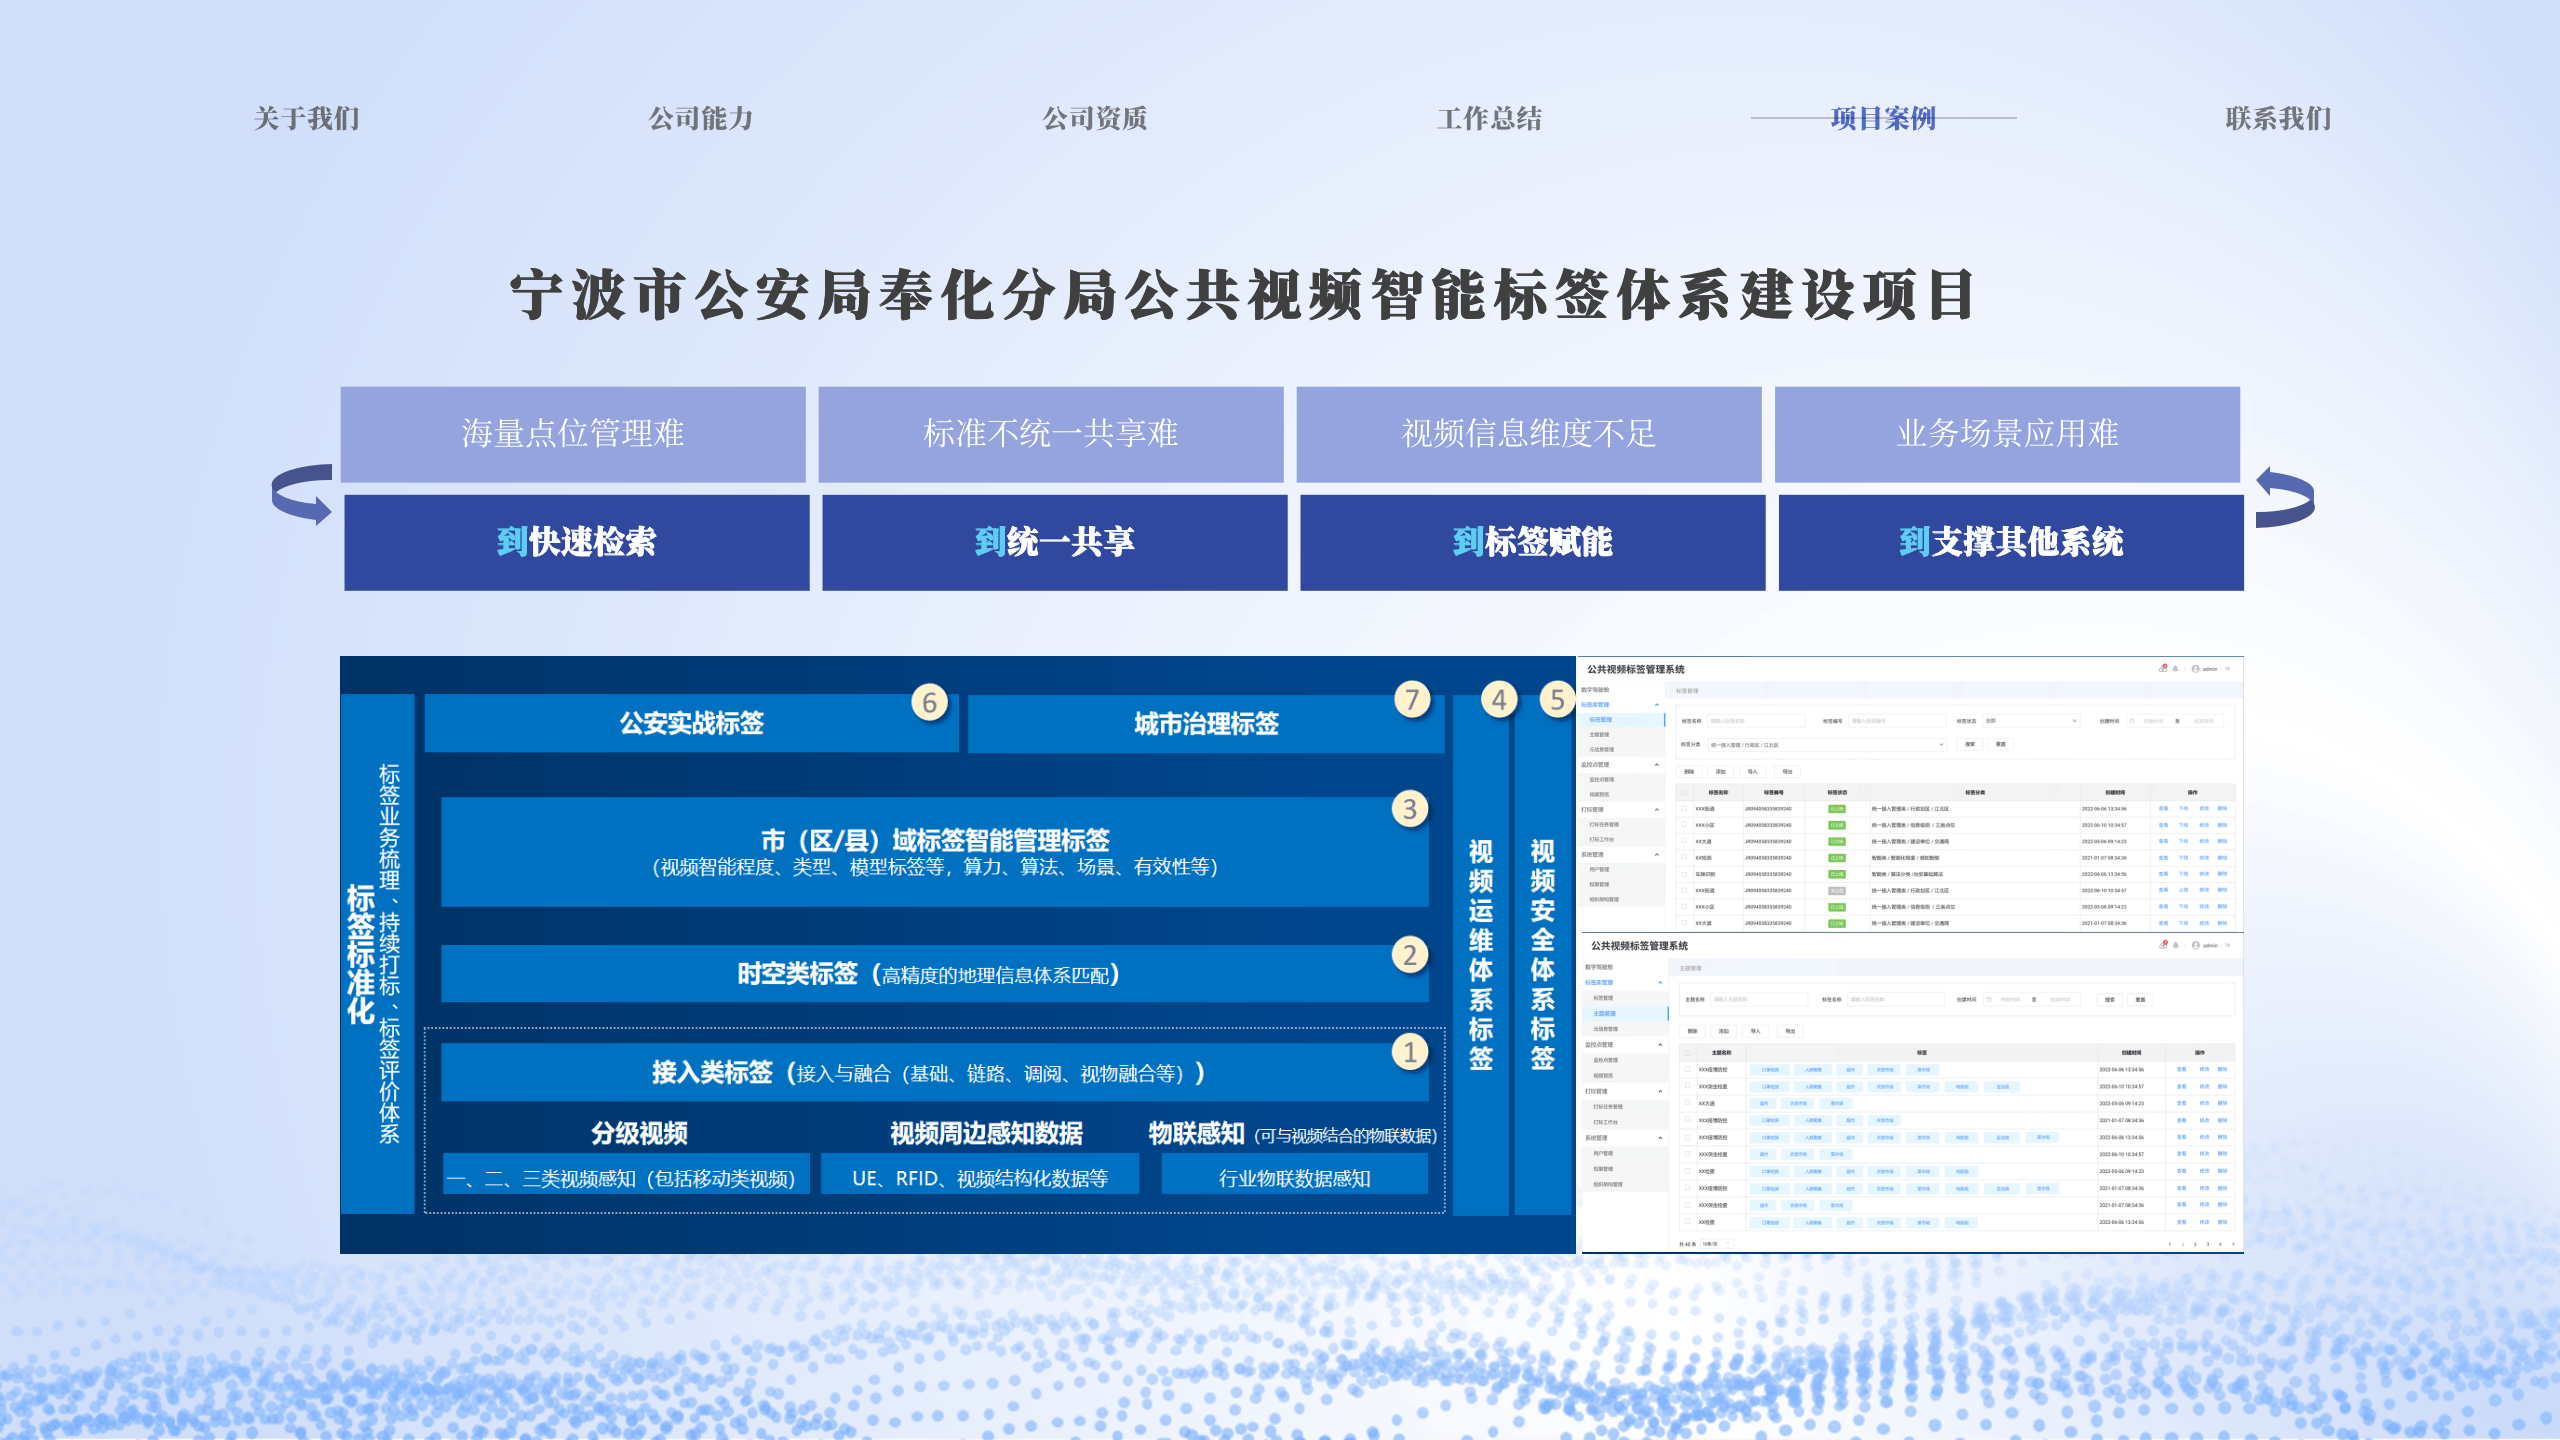Screen dimensions: 2560x1440
Task: Click the 主题名称 input field
Action: tap(1759, 999)
